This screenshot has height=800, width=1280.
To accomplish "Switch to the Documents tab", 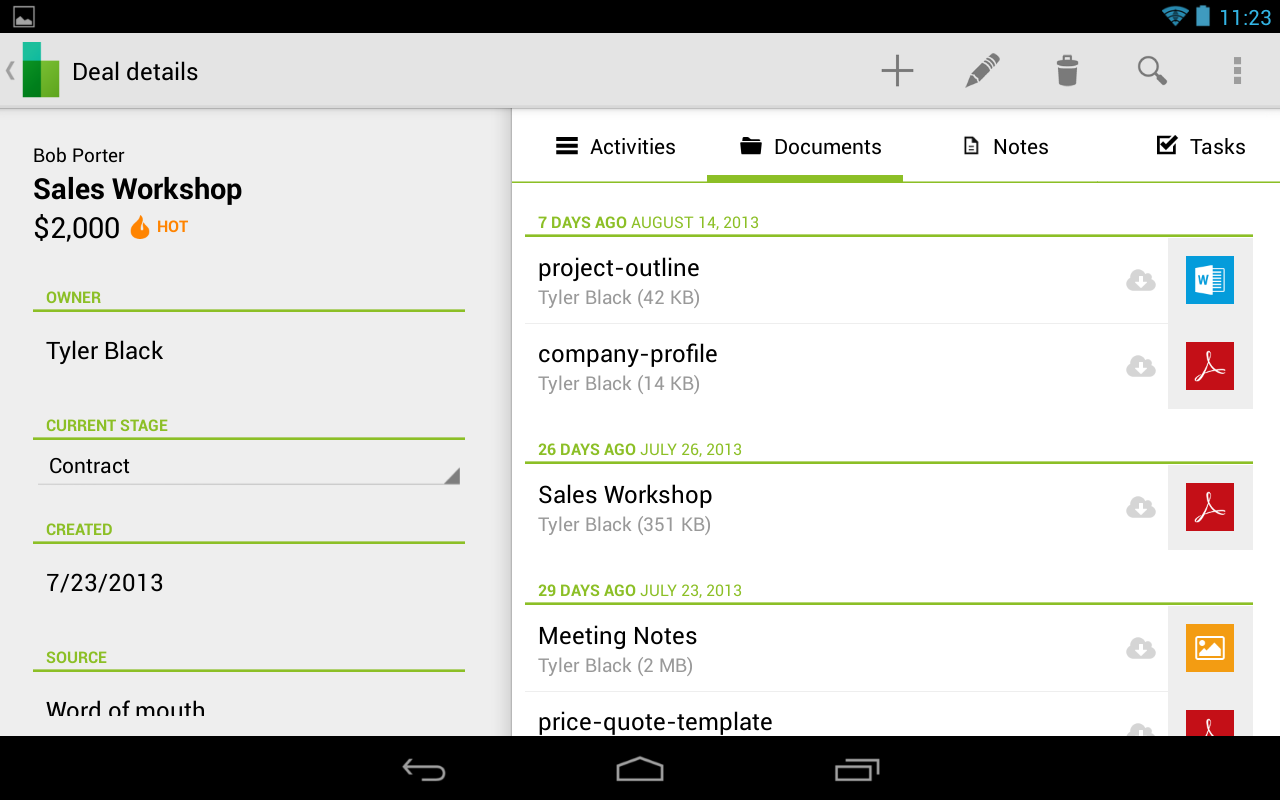I will [810, 146].
